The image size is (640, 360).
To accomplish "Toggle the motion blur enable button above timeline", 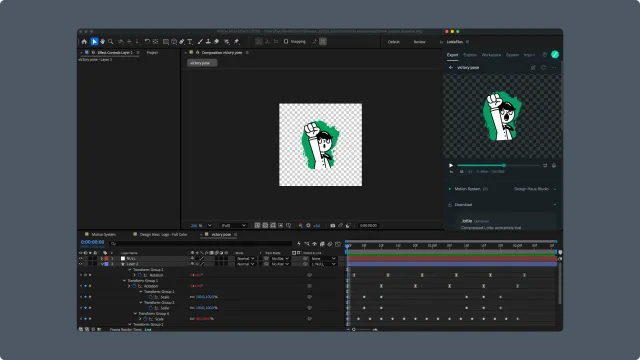I will pyautogui.click(x=330, y=244).
